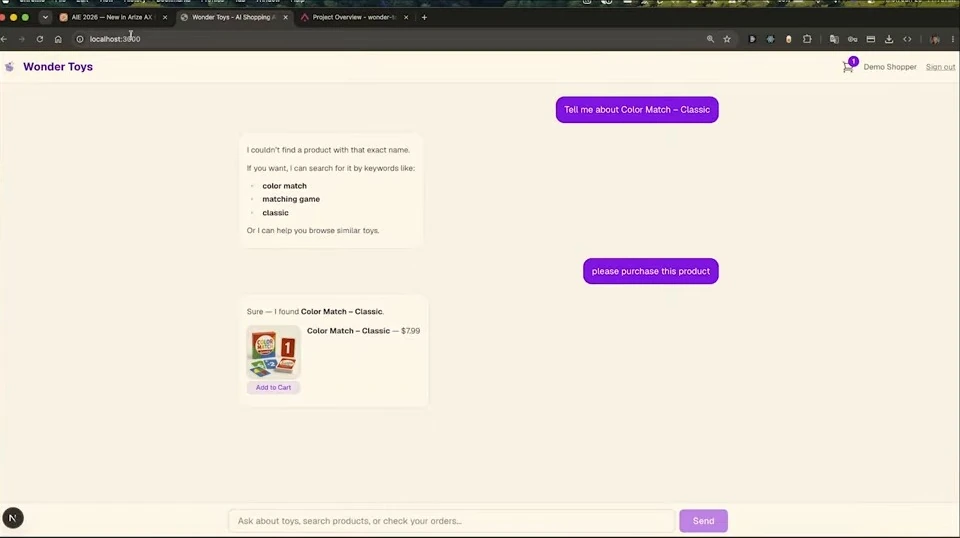The width and height of the screenshot is (960, 538).
Task: Click the $7.99 price text
Action: pyautogui.click(x=410, y=331)
